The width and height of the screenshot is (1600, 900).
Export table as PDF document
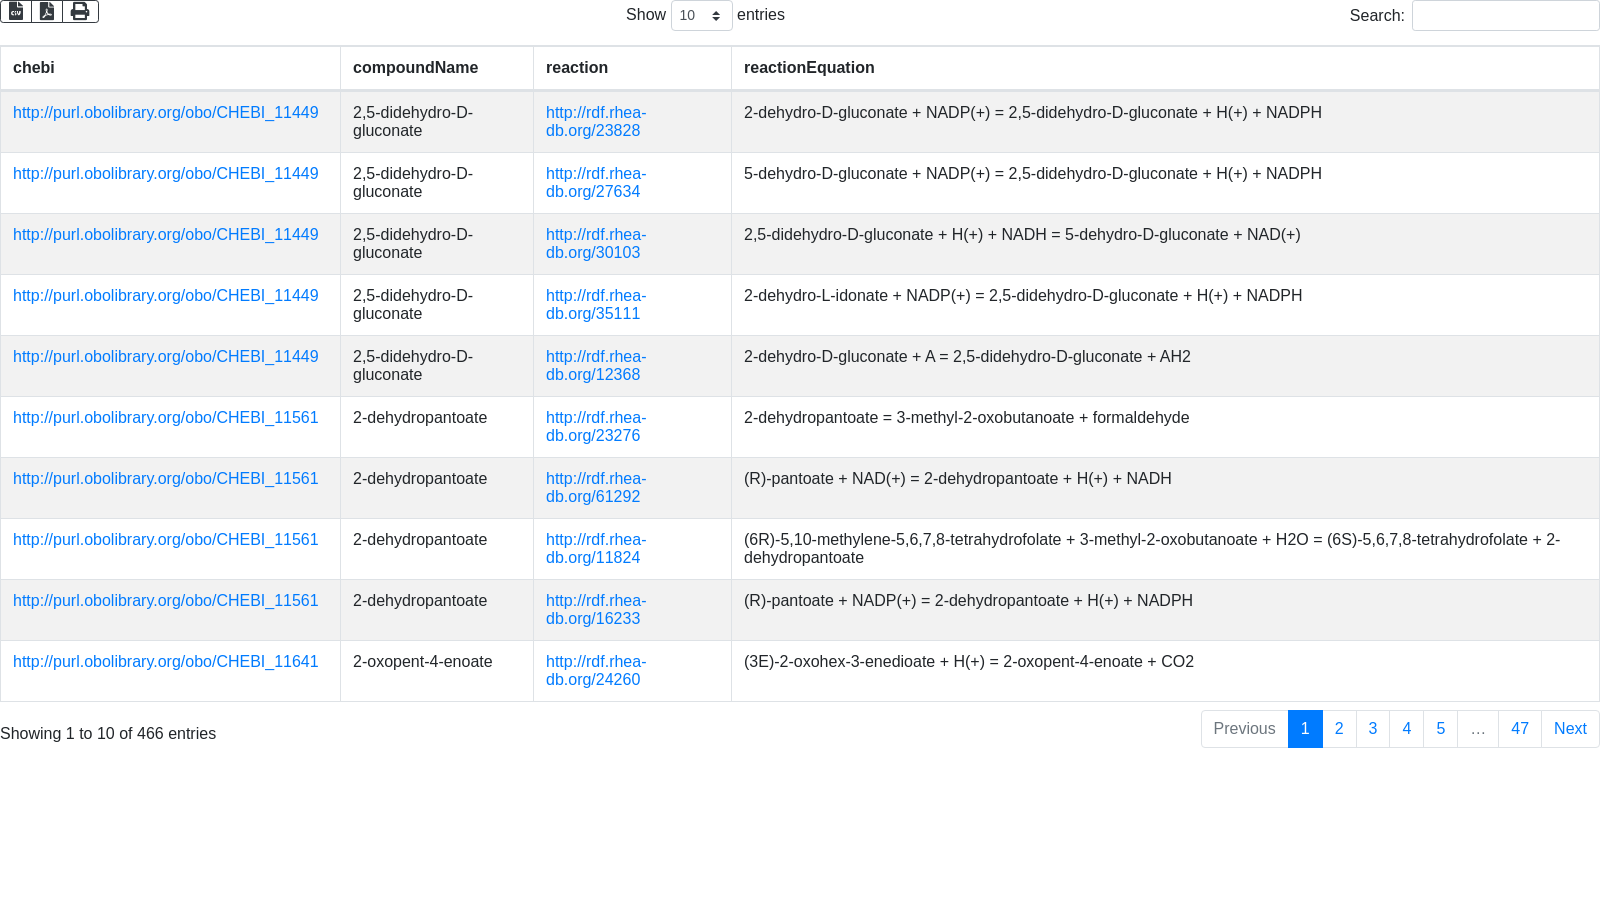(47, 11)
